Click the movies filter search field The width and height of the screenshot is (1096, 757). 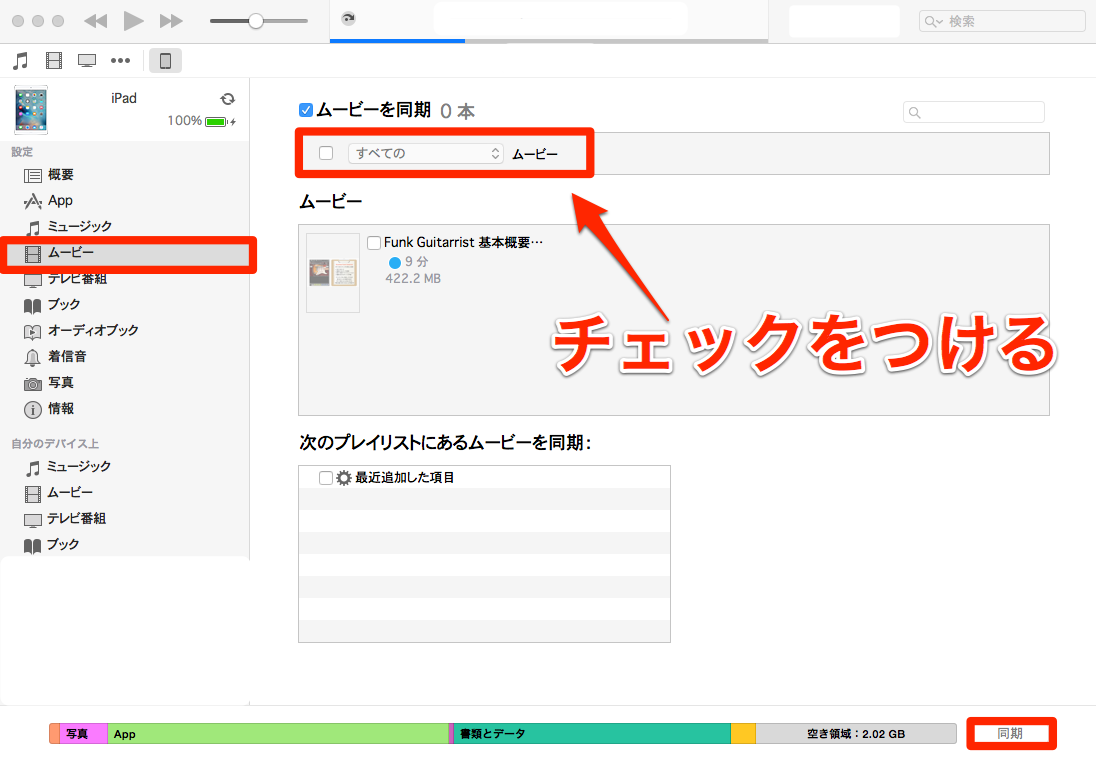pos(974,112)
